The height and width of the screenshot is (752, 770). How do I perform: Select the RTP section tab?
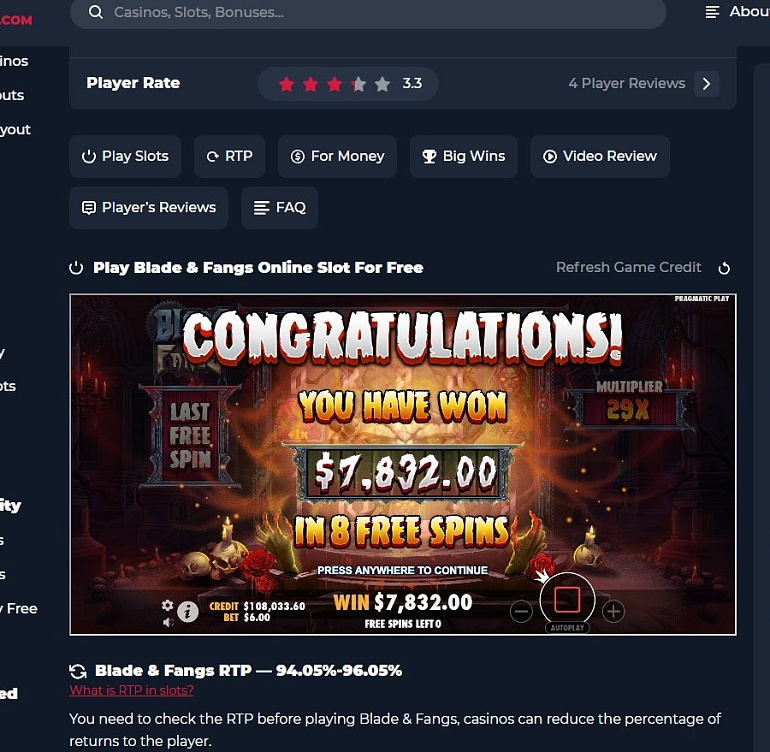coord(229,156)
